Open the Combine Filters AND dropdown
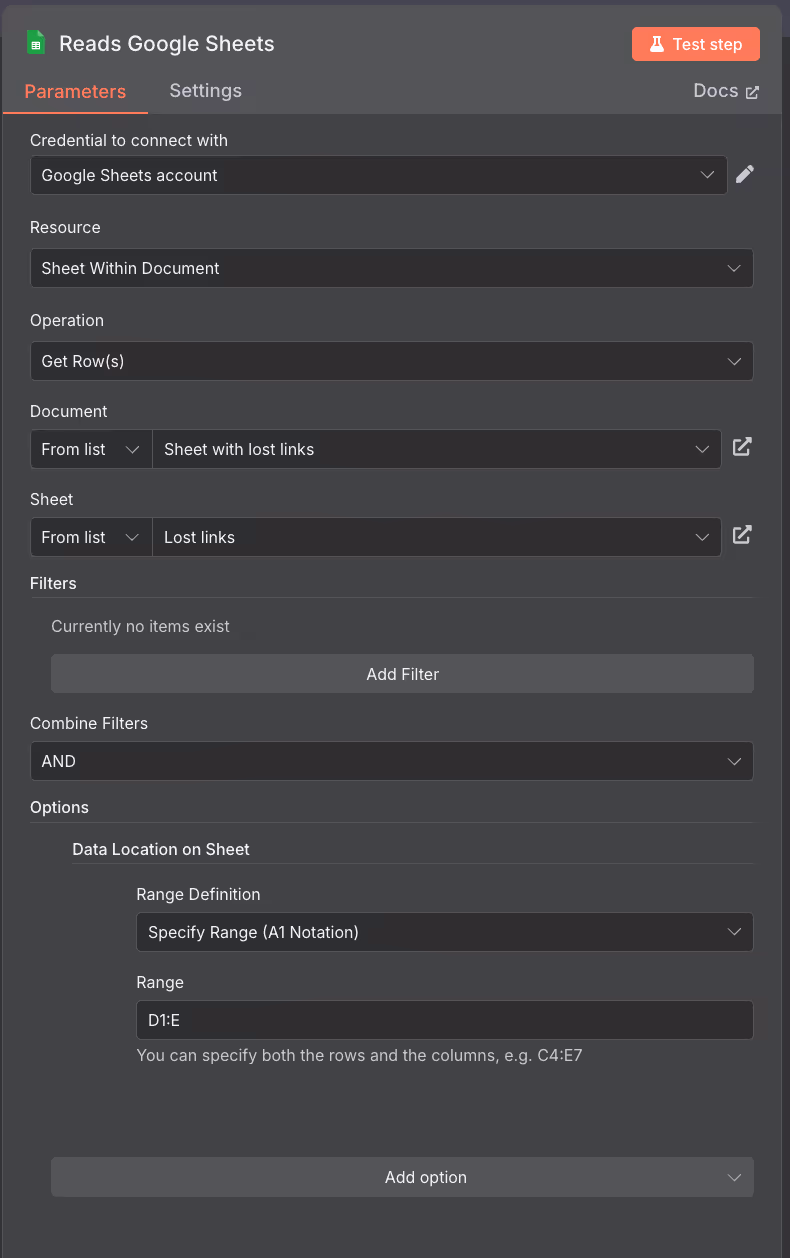Image resolution: width=790 pixels, height=1258 pixels. coord(392,761)
